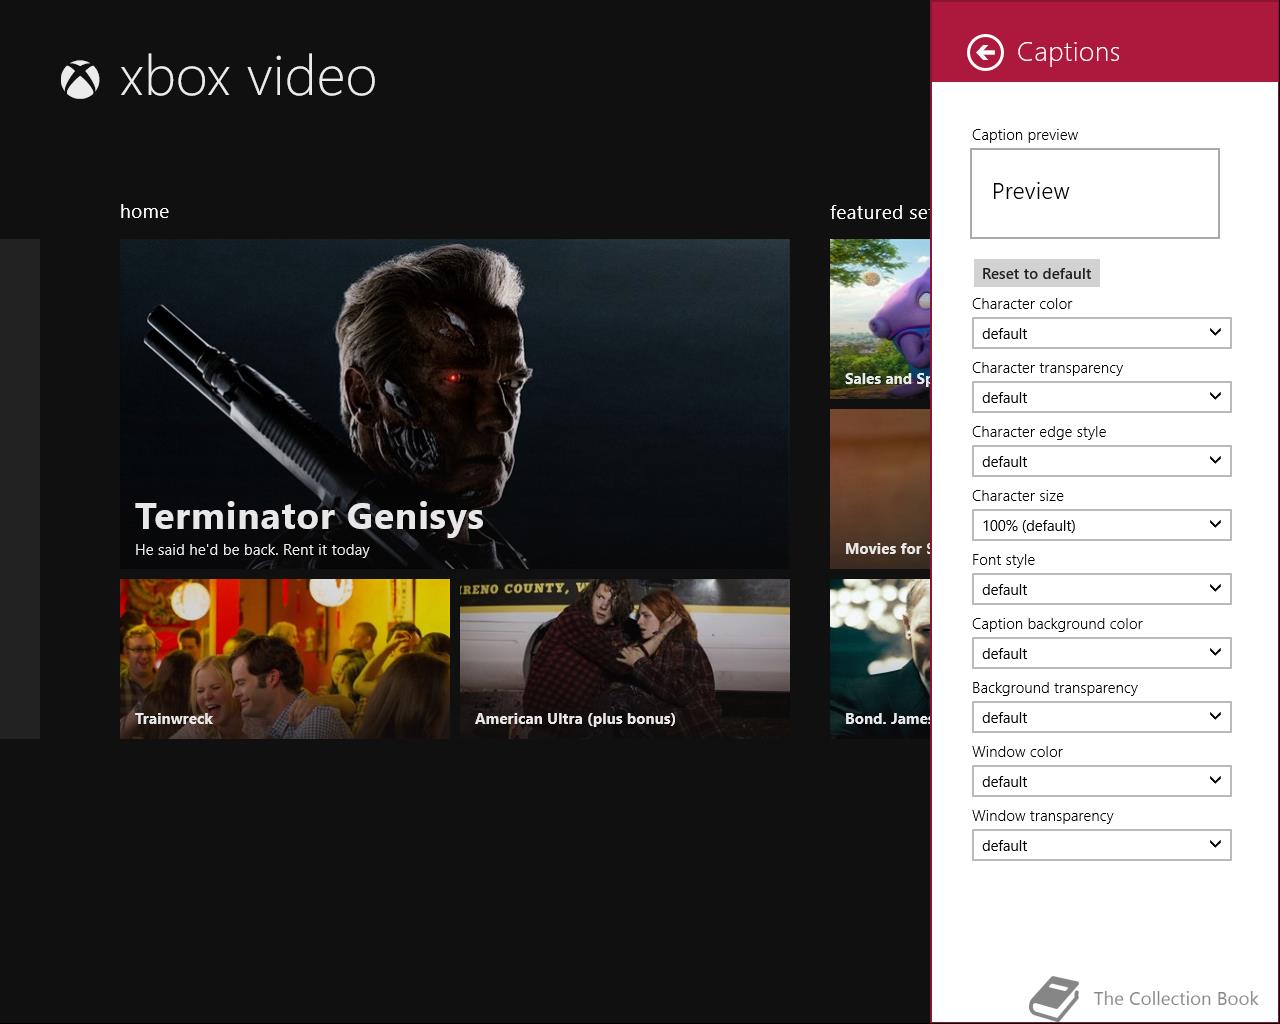1280x1024 pixels.
Task: Open the Character color dropdown
Action: (x=1101, y=333)
